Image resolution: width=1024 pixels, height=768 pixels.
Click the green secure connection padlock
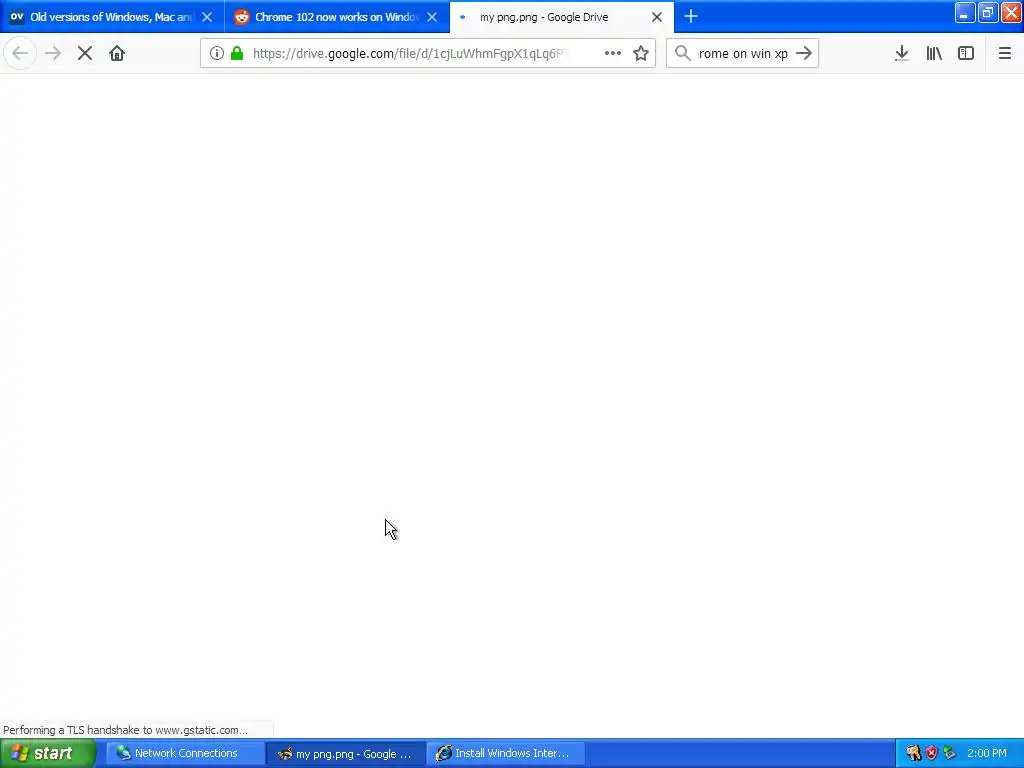tap(237, 54)
